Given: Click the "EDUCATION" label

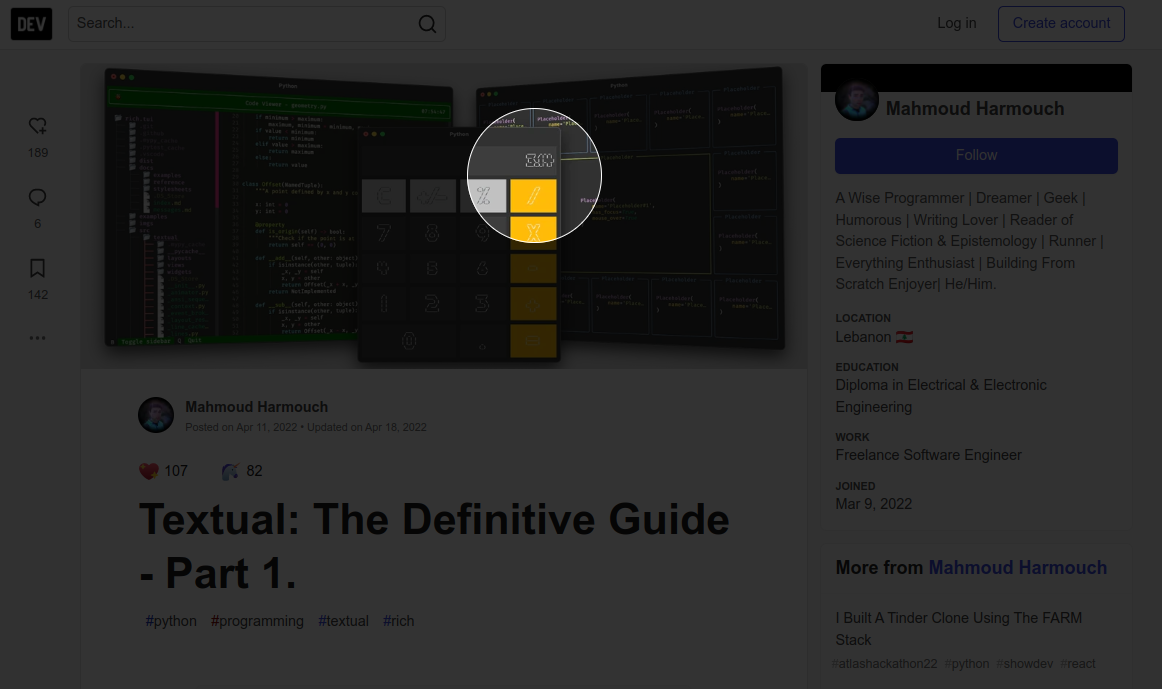Looking at the screenshot, I should click(867, 367).
